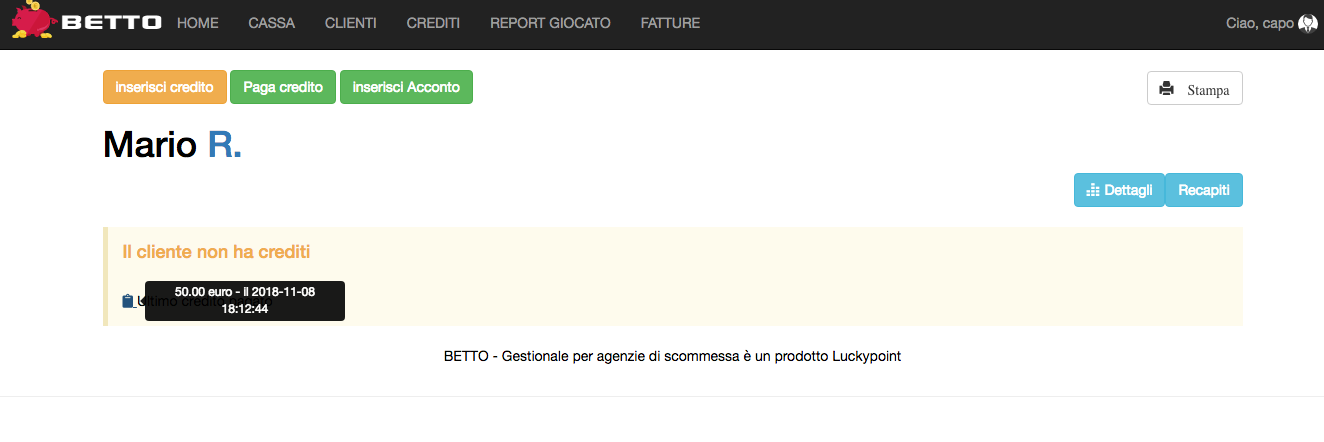This screenshot has height=442, width=1324.
Task: Click the bar chart icon on Dettagli
Action: coord(1092,190)
